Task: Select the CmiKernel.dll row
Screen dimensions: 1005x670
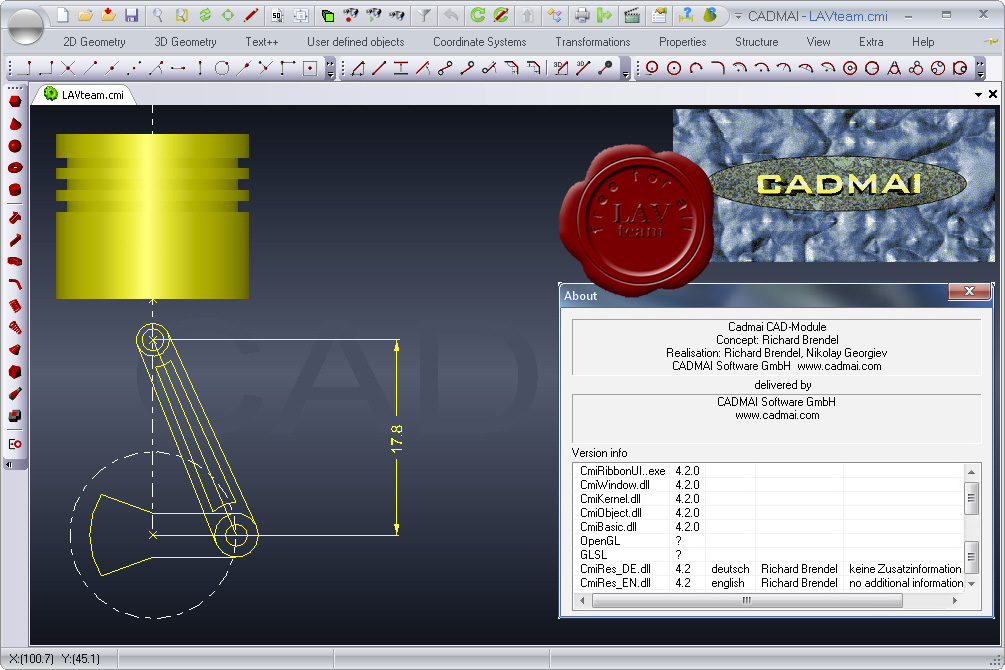Action: 768,499
